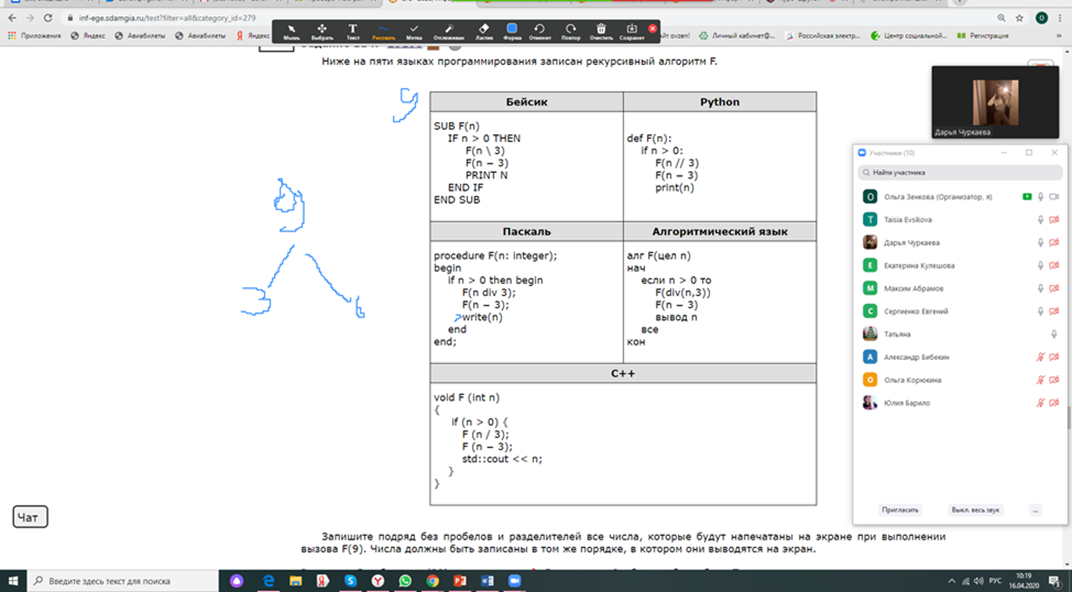
Task: Open the Приложения bookmarks shortcut
Action: (34, 36)
